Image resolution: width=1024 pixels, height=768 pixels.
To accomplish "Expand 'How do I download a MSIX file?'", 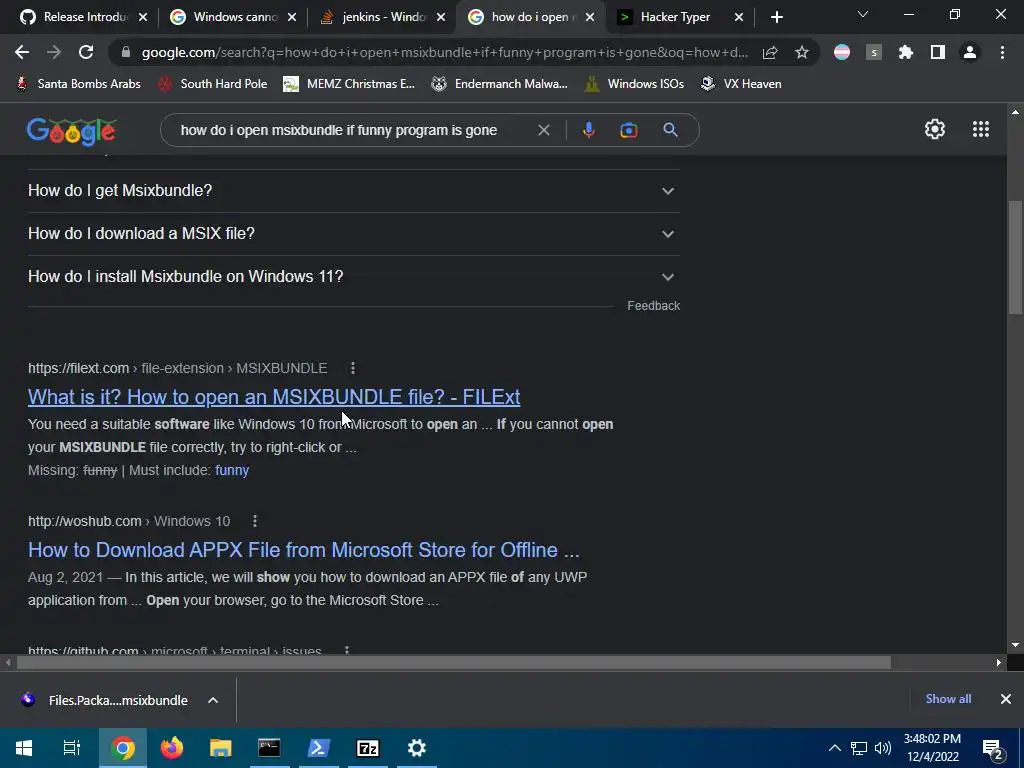I will coord(354,234).
